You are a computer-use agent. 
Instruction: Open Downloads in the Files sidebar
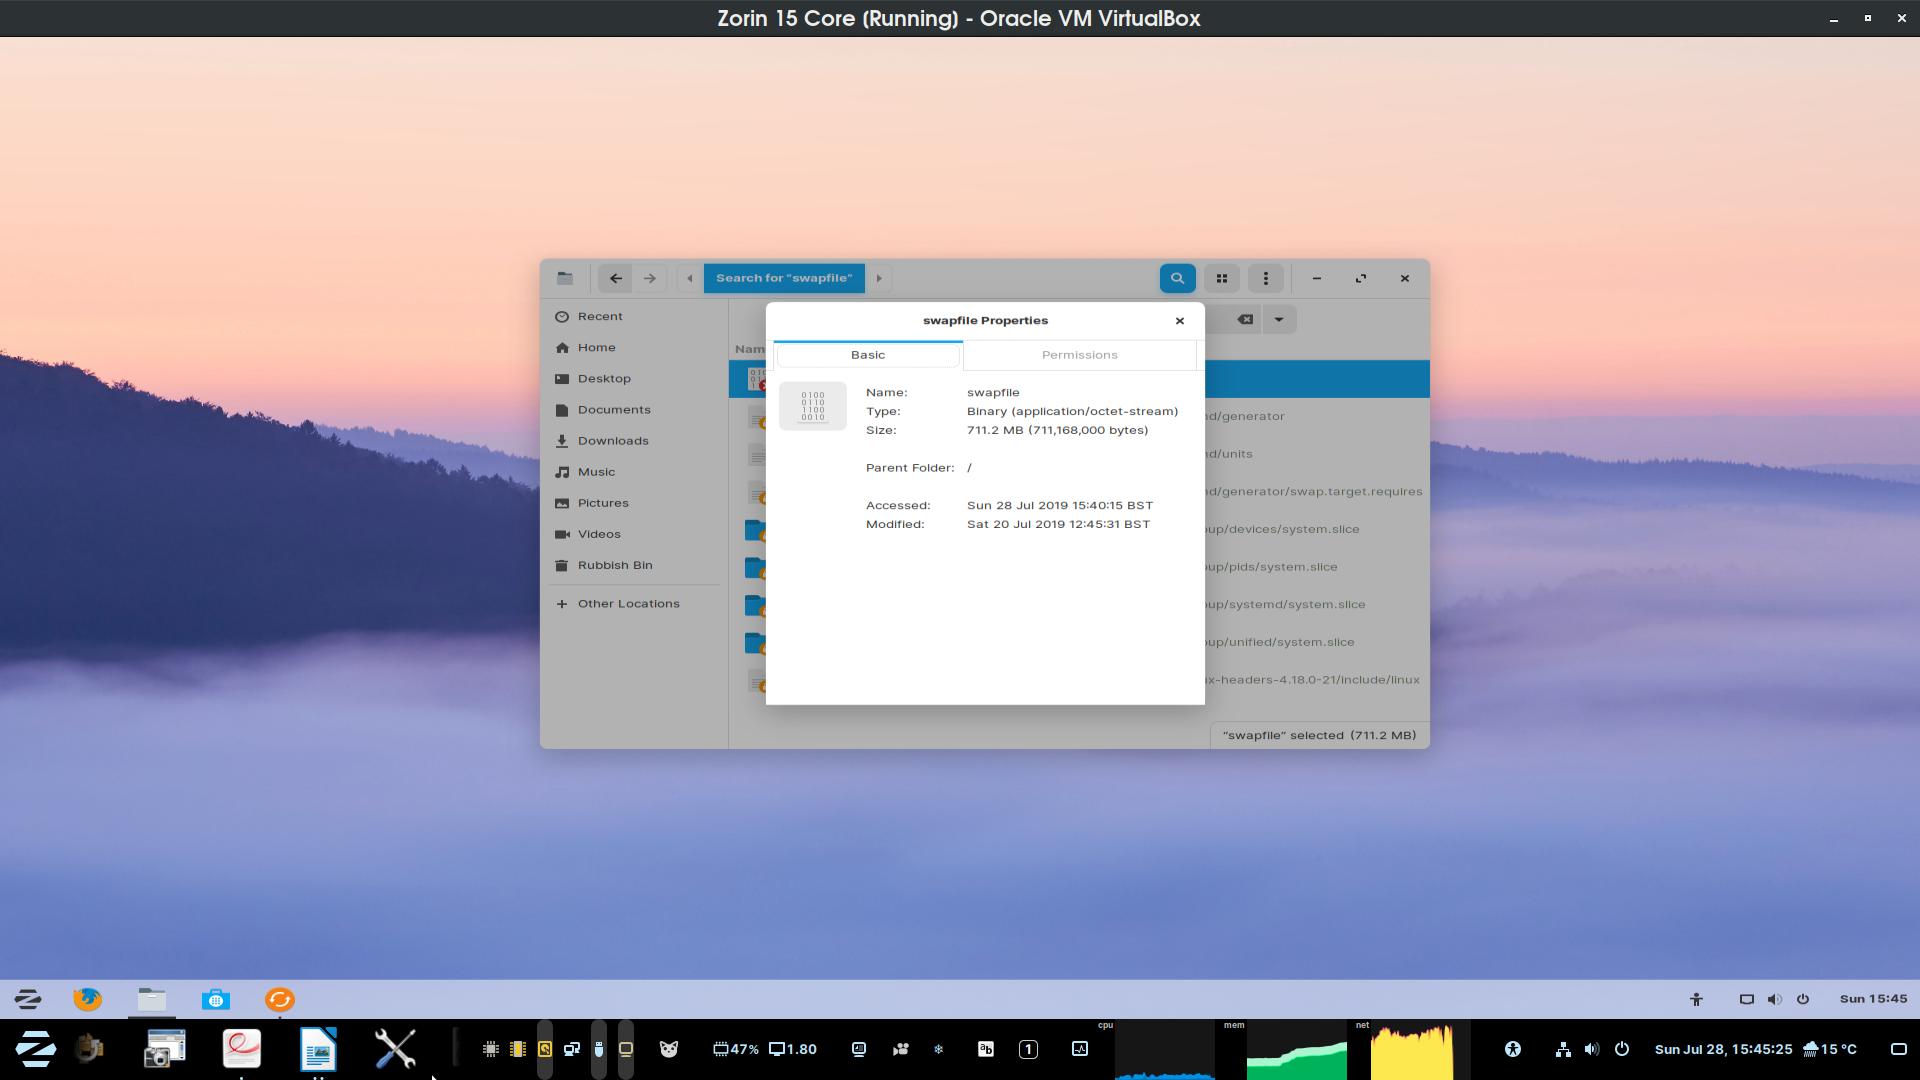[x=635, y=440]
